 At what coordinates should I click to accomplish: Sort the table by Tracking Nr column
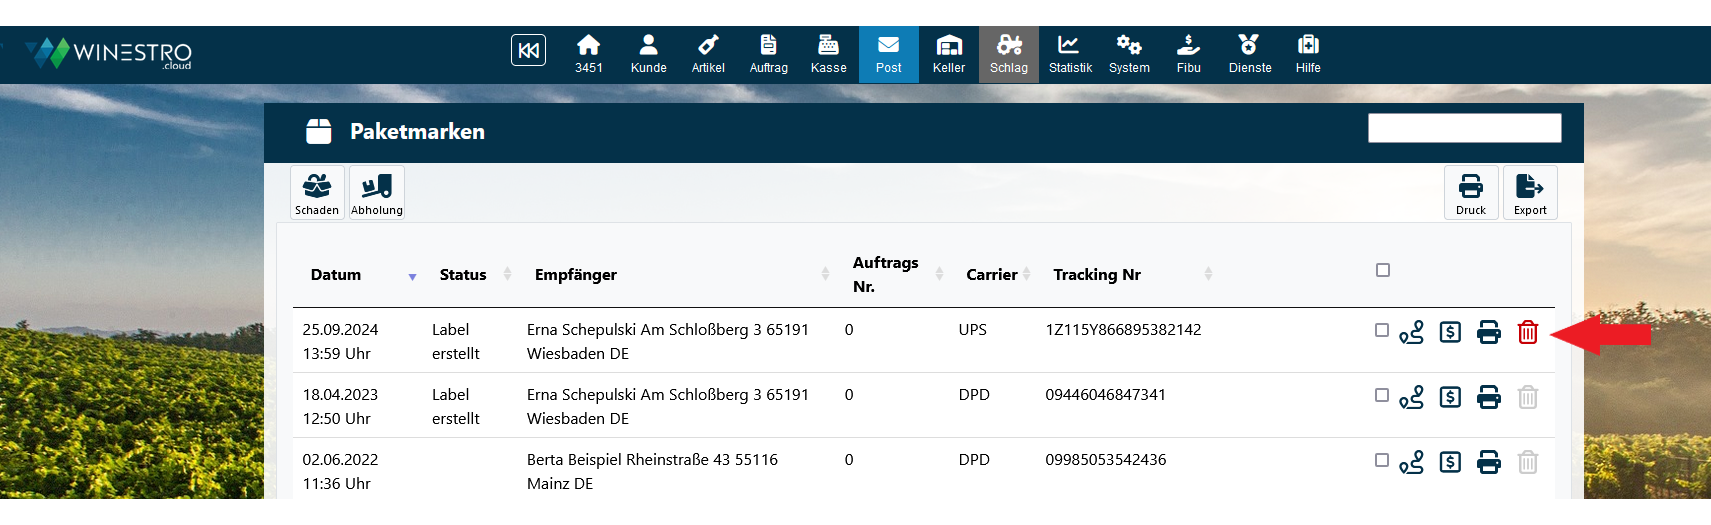[1208, 274]
